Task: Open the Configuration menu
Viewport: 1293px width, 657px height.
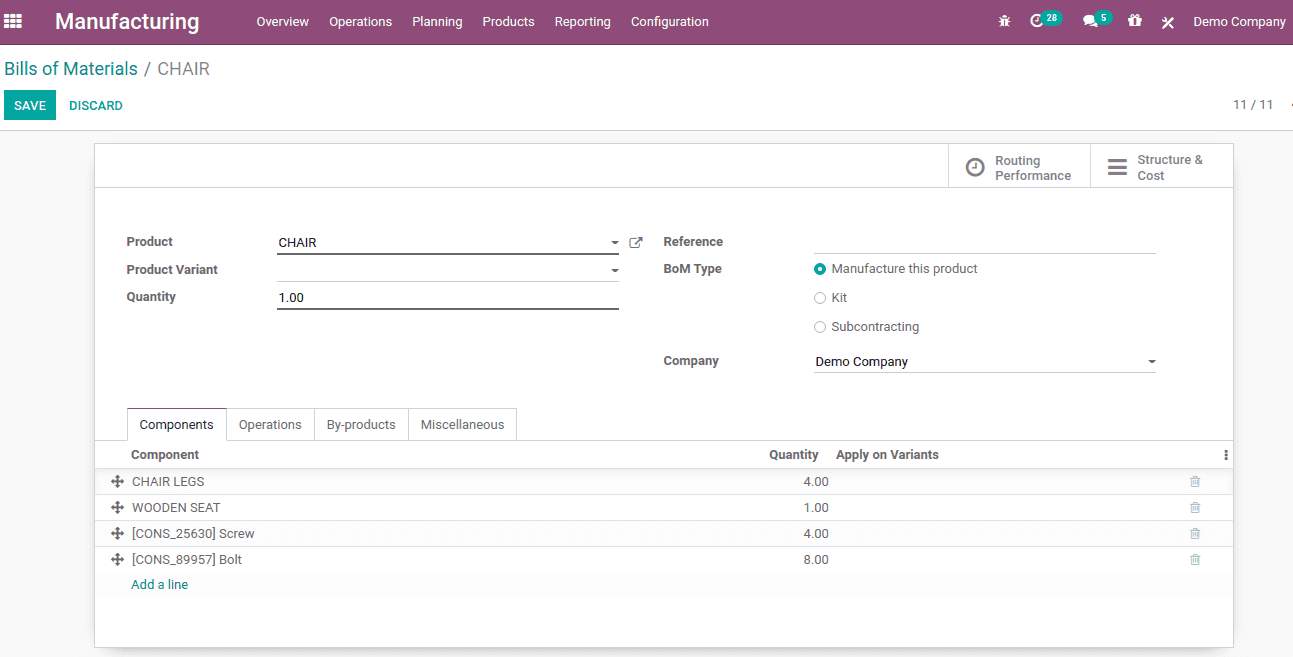Action: click(x=670, y=22)
